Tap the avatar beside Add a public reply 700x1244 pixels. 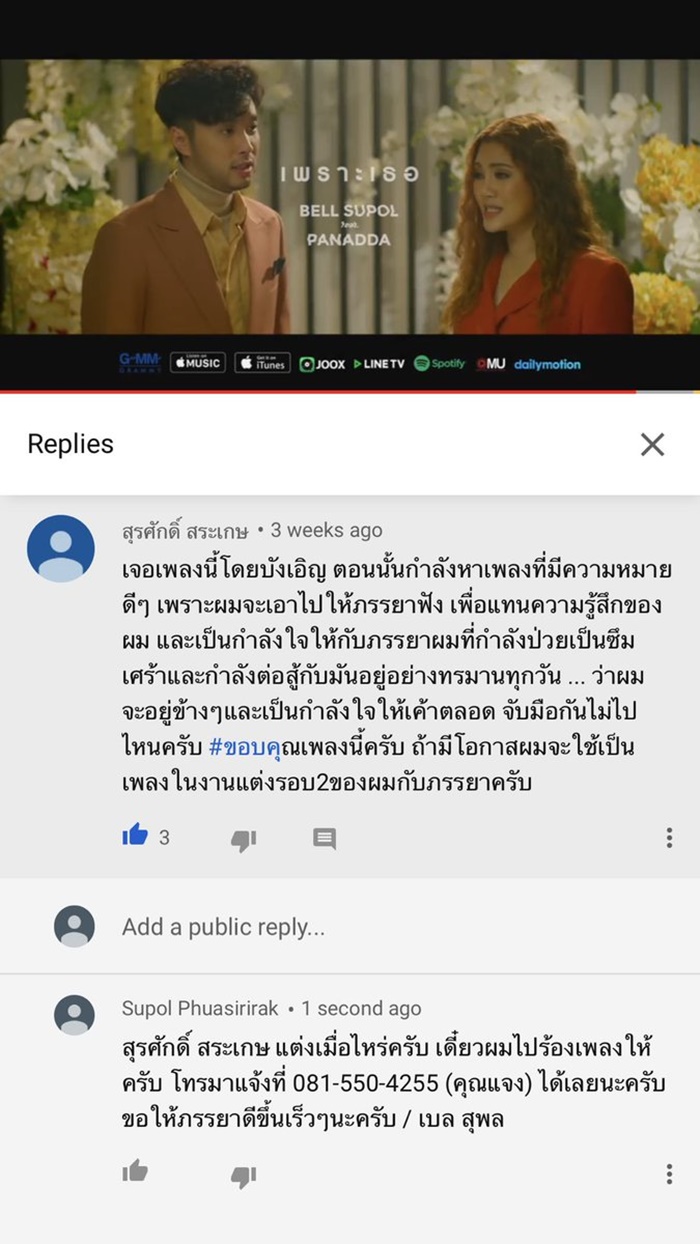pos(74,926)
